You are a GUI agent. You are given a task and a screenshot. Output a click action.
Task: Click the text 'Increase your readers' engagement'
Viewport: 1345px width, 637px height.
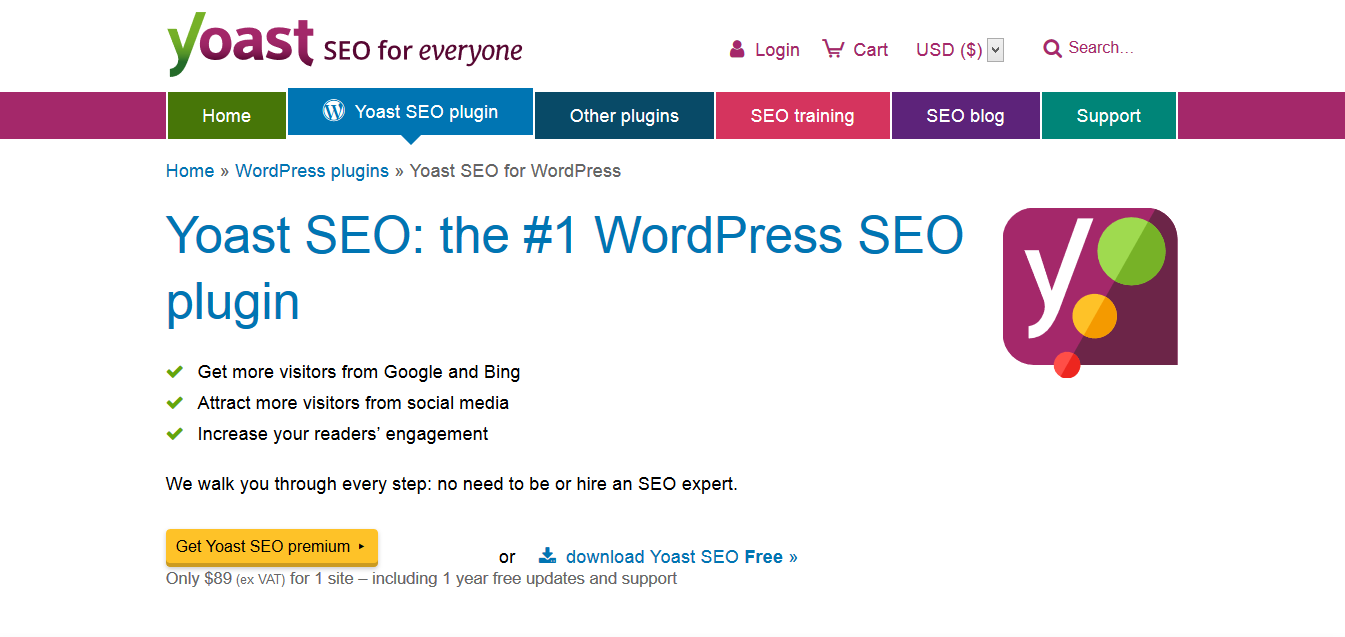pos(343,434)
